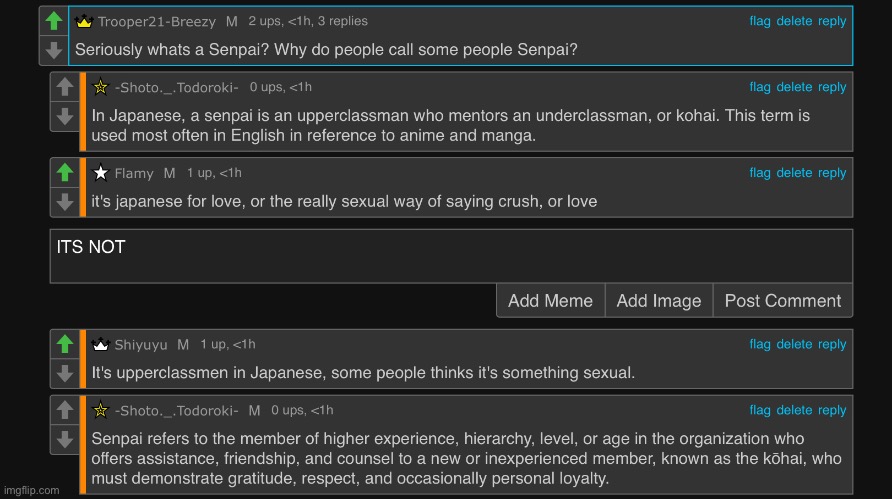Screen dimensions: 892x499
Task: Upvote Shiyuyu's comment about upperclassmen
Action: [65, 344]
